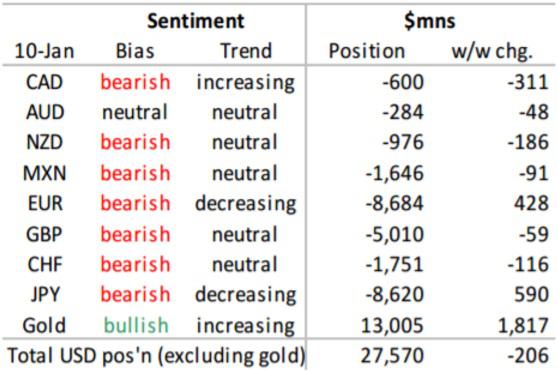
Task: Select total position value 27,570
Action: click(x=392, y=356)
